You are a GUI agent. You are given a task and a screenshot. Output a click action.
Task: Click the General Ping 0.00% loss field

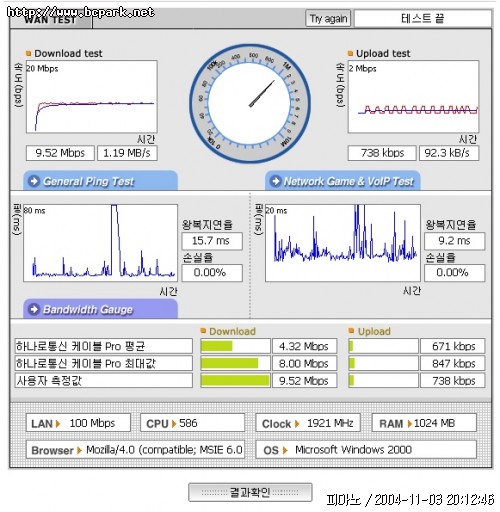tap(212, 273)
